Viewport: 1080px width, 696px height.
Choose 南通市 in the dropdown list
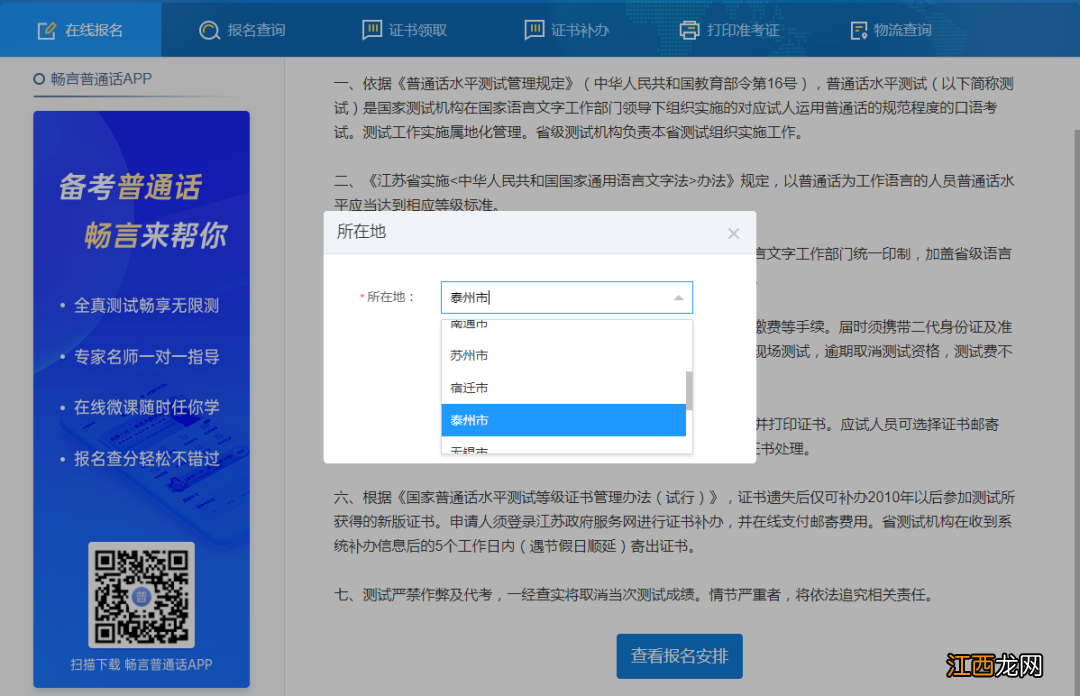point(470,323)
